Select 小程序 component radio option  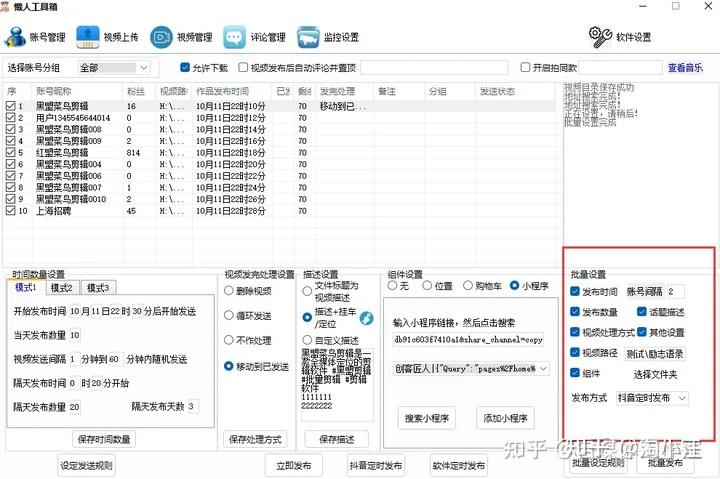515,286
